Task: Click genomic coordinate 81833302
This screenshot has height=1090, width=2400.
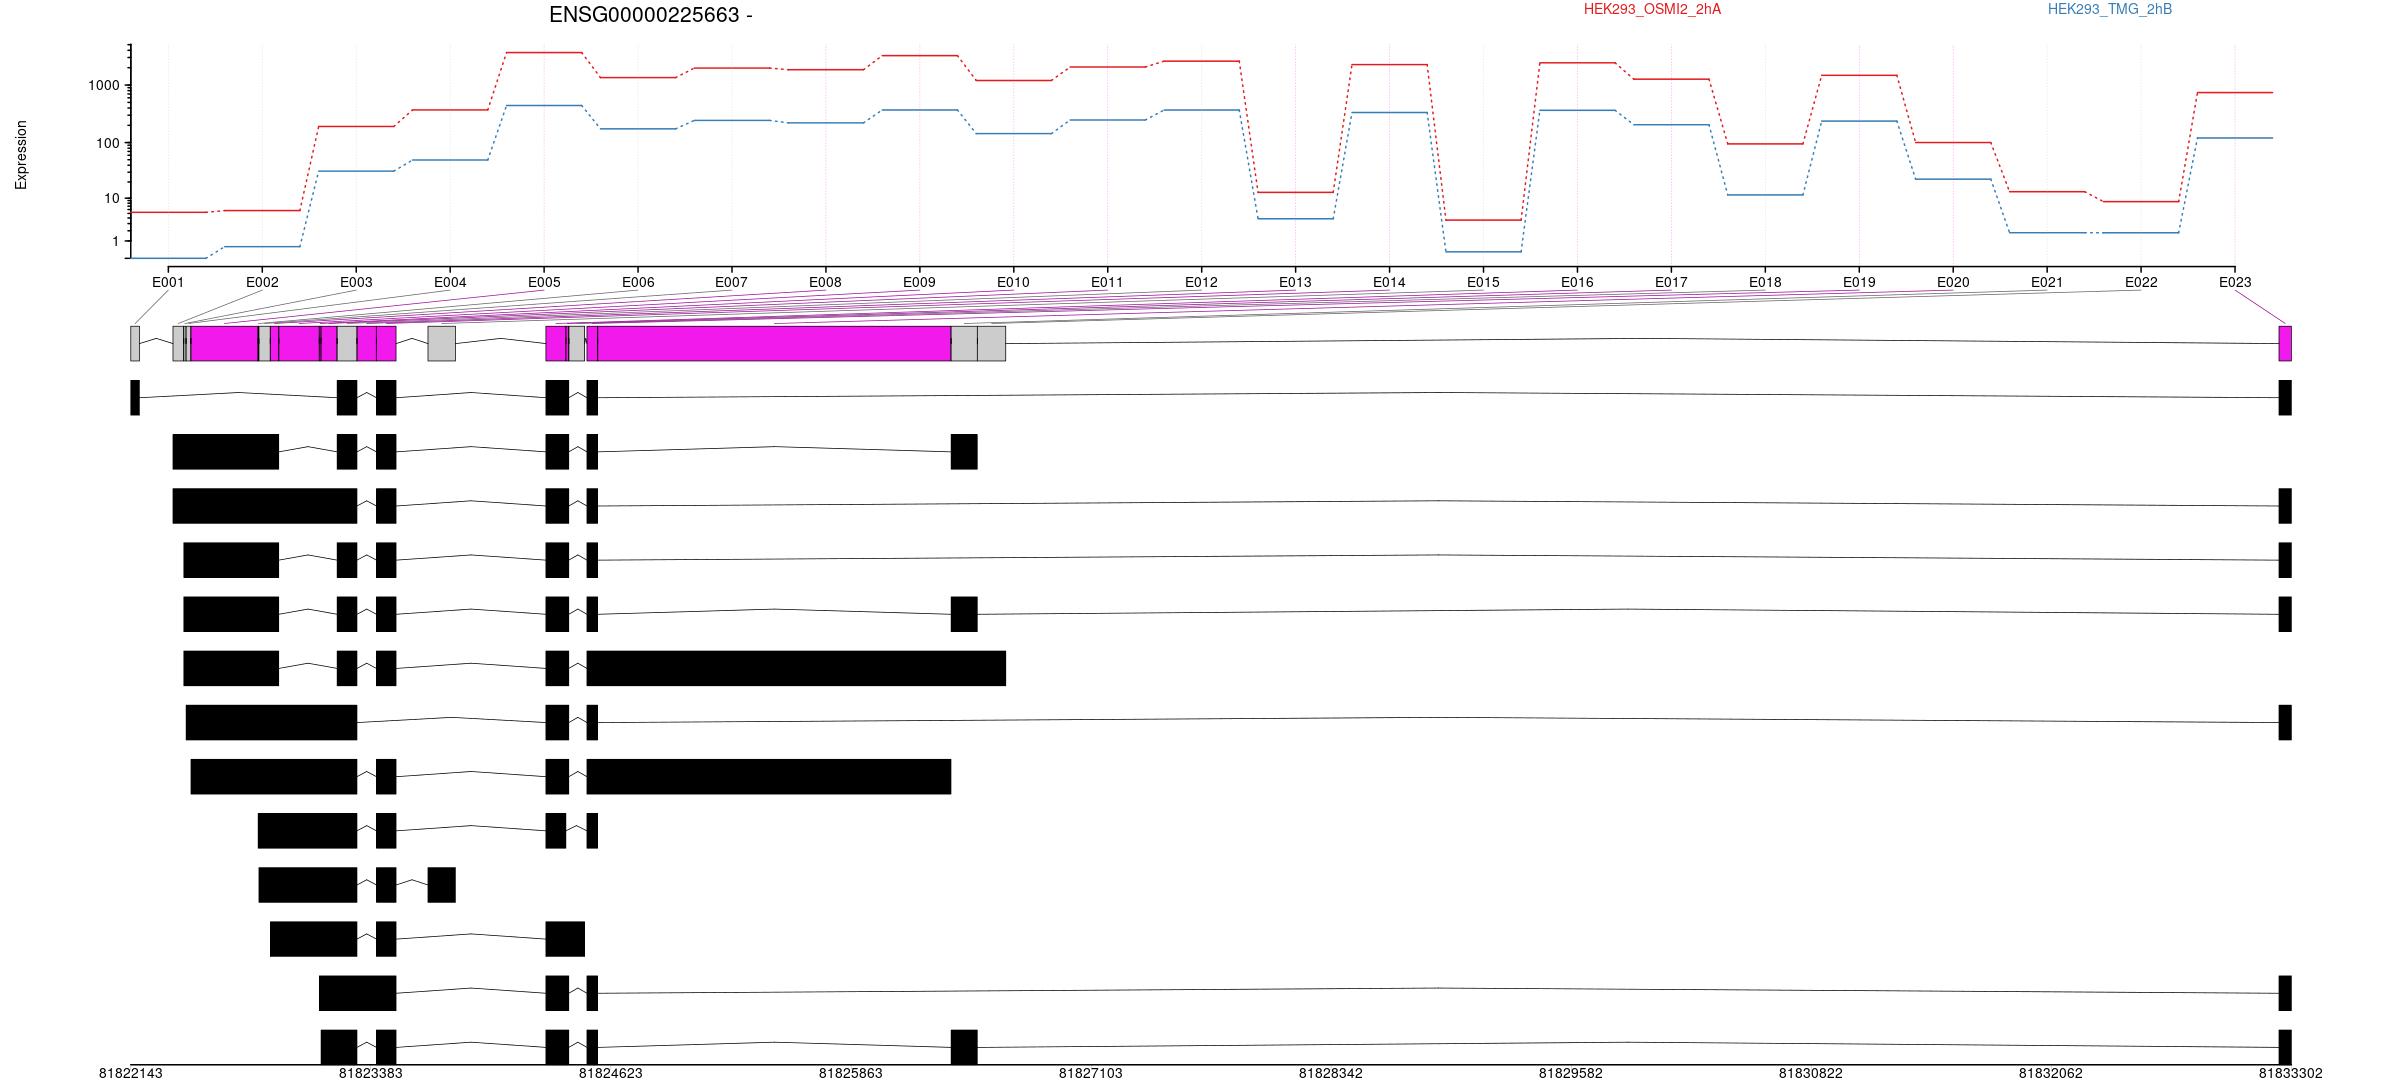Action: point(2290,1073)
